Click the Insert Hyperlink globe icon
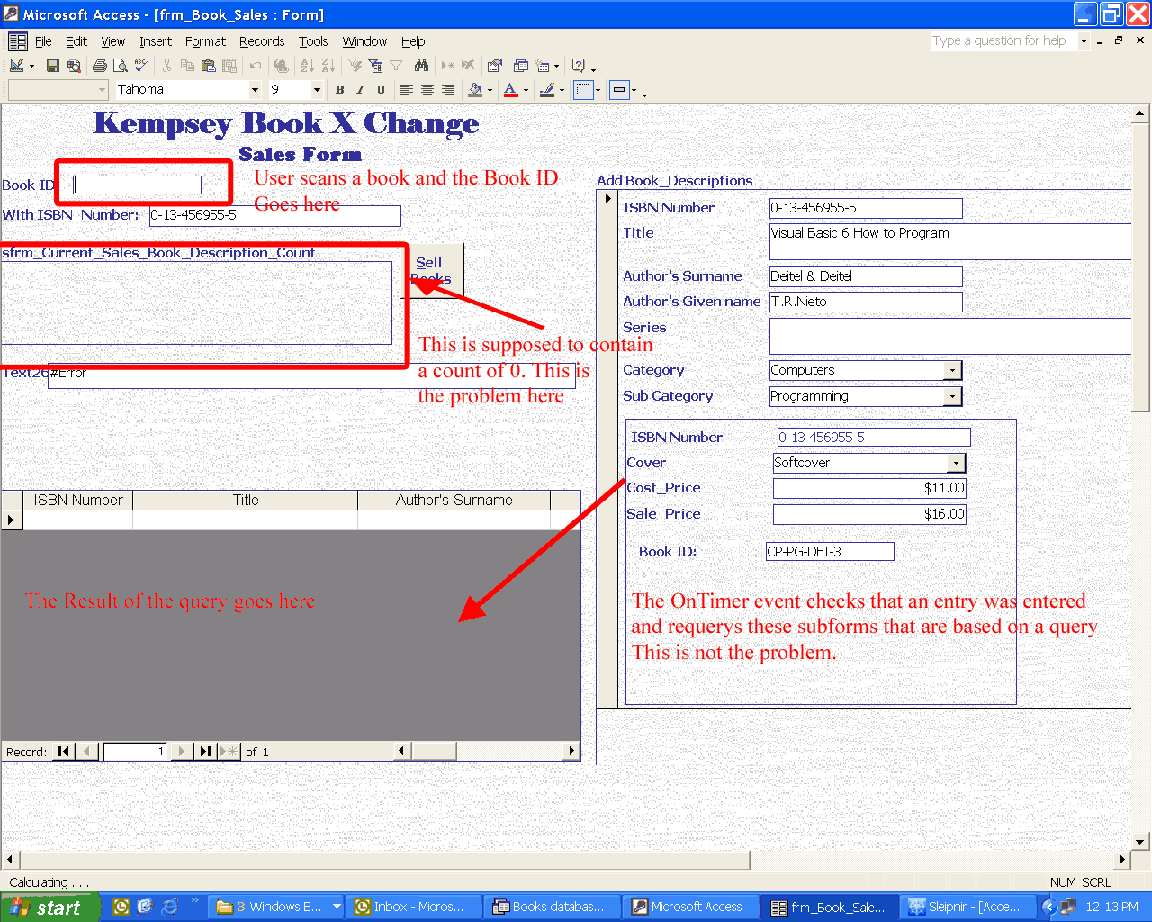Screen dimensions: 1152x922 [281, 66]
